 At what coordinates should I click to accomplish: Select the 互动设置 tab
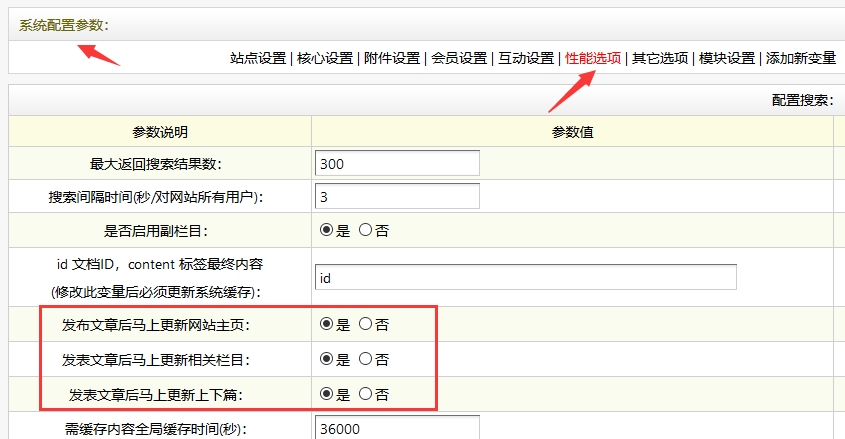pyautogui.click(x=526, y=58)
